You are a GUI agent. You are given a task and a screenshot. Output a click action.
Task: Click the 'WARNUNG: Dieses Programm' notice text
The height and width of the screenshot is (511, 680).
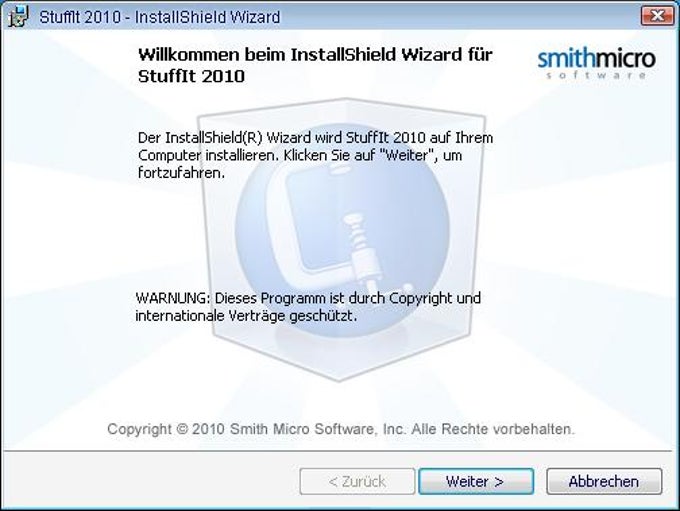(x=308, y=307)
